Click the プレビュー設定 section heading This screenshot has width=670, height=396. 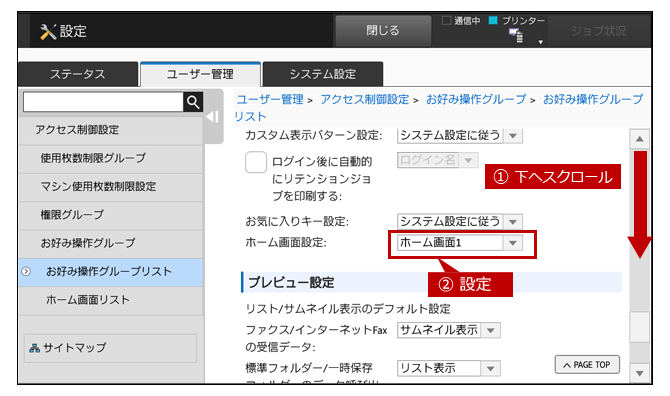pyautogui.click(x=291, y=283)
